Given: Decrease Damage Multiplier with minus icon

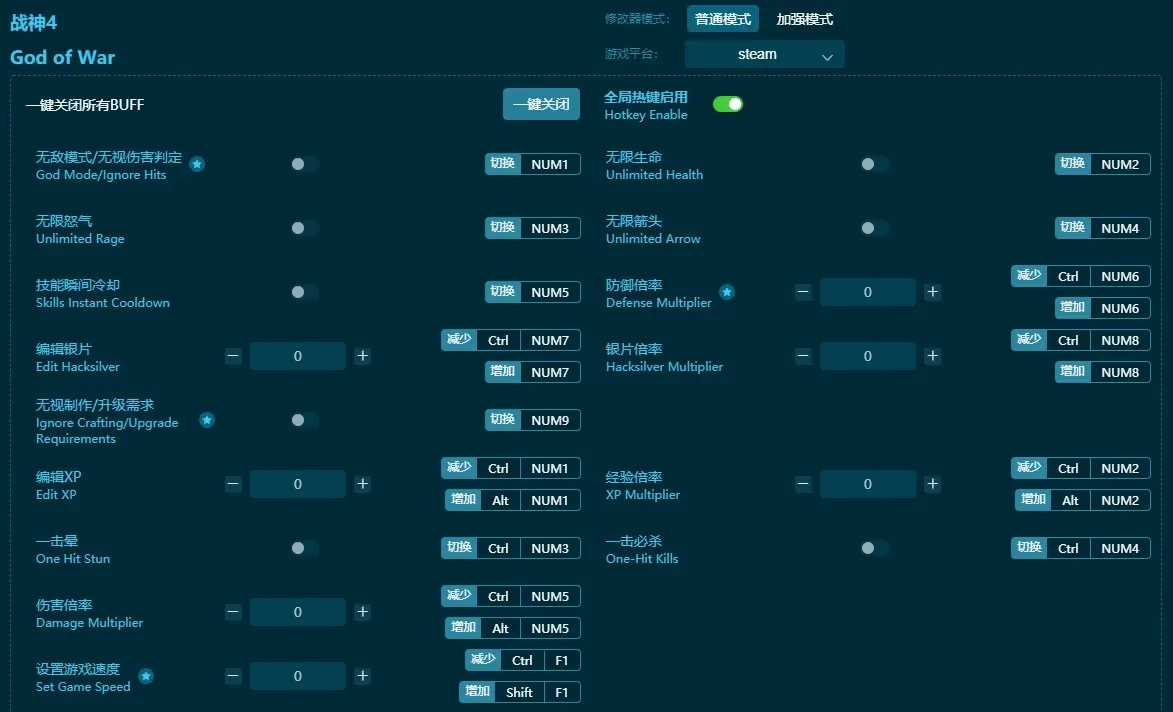Looking at the screenshot, I should 233,612.
